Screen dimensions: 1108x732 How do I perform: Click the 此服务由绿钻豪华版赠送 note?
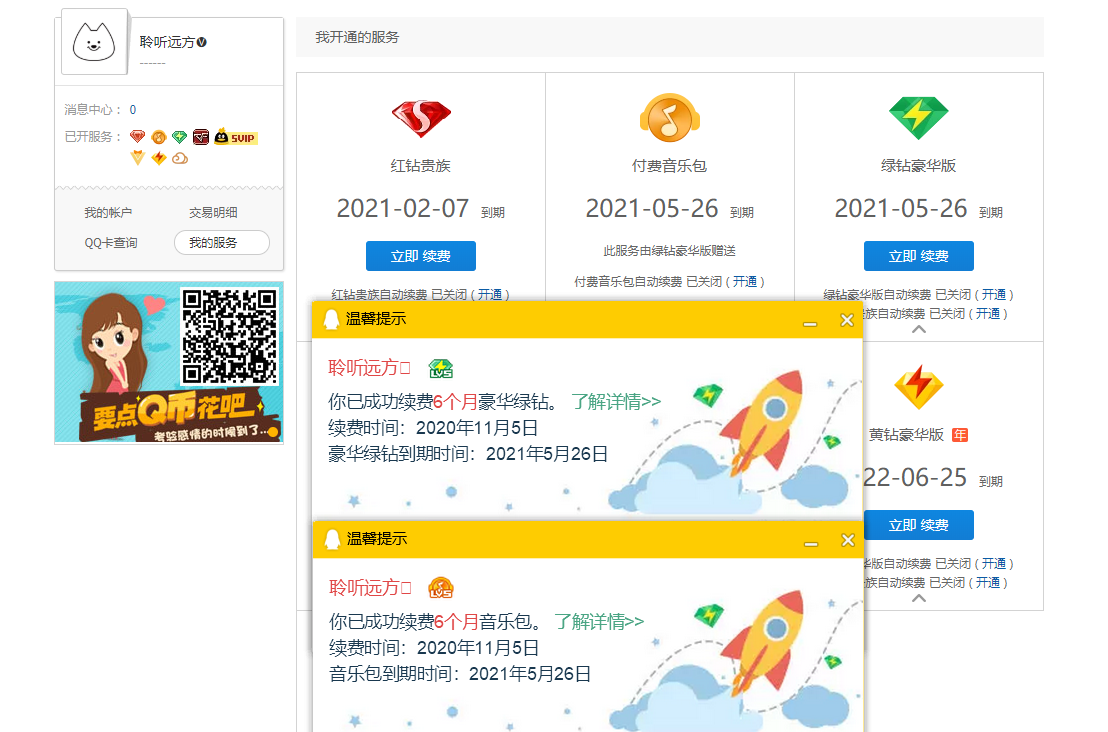[670, 251]
